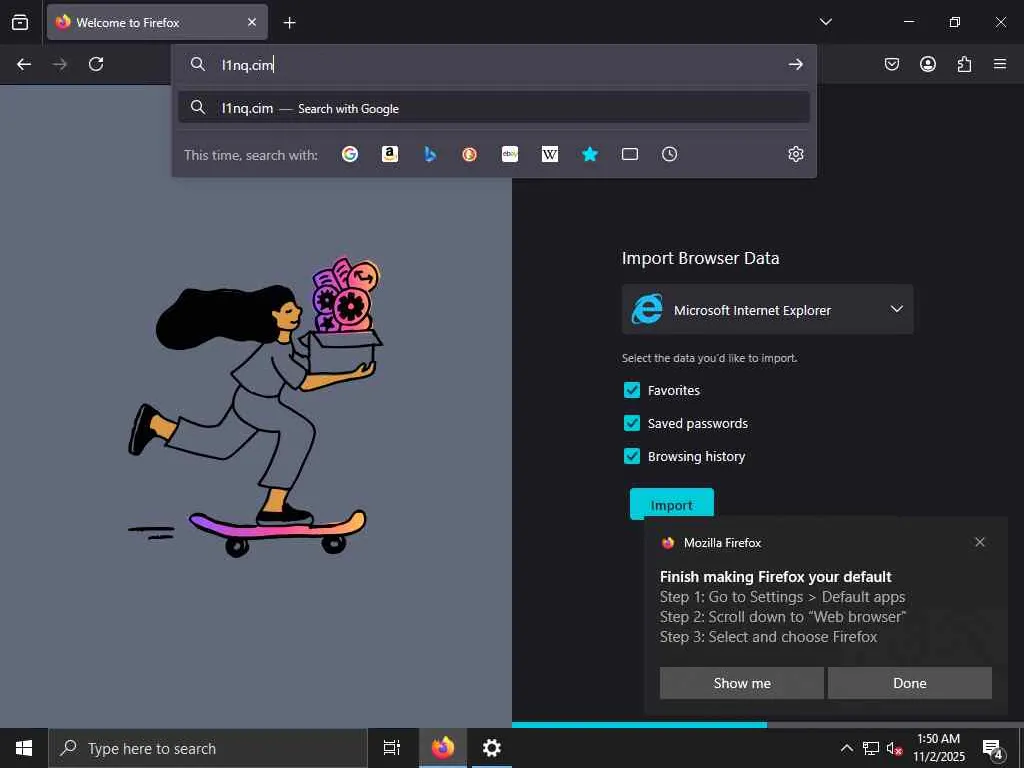Open network status tray icon

point(871,748)
